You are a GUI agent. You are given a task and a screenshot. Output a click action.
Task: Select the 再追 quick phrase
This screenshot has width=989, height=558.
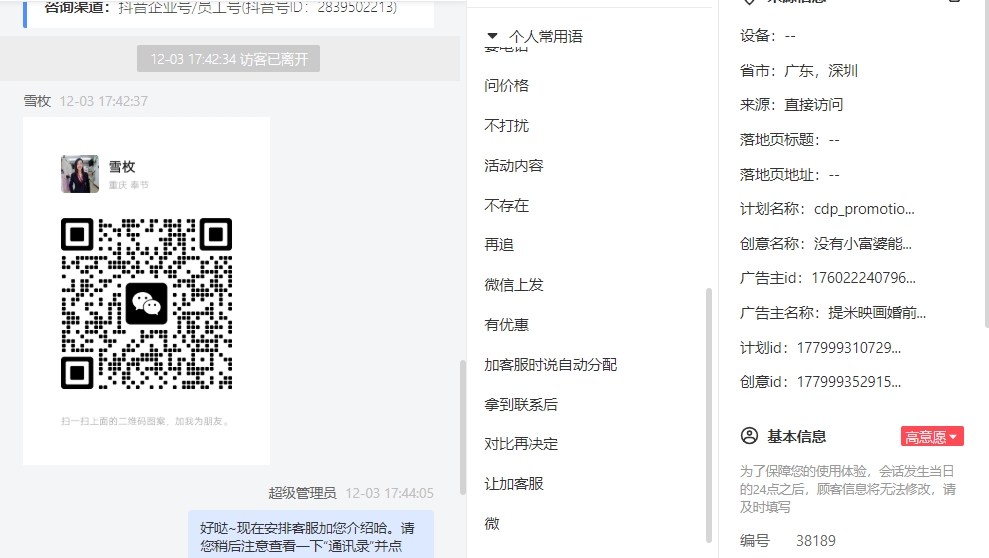pos(499,245)
